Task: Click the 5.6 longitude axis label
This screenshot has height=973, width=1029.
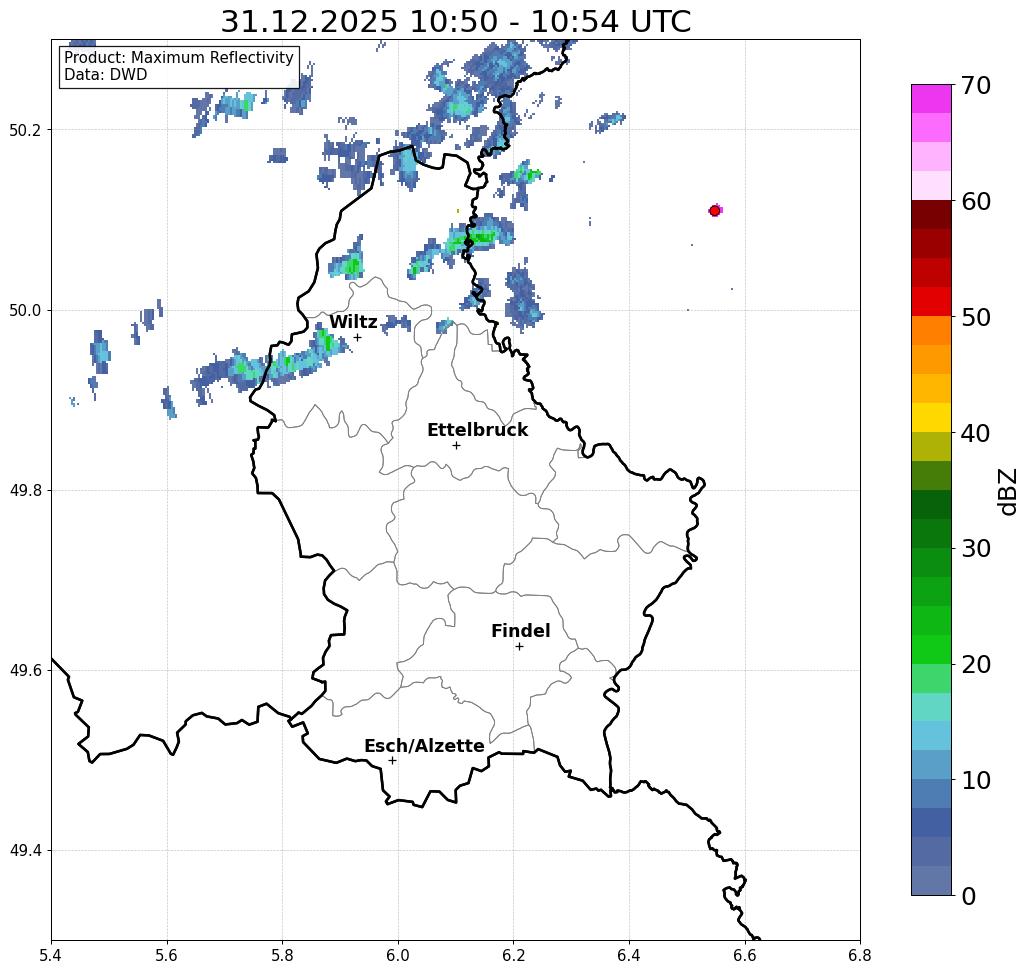Action: tap(167, 955)
